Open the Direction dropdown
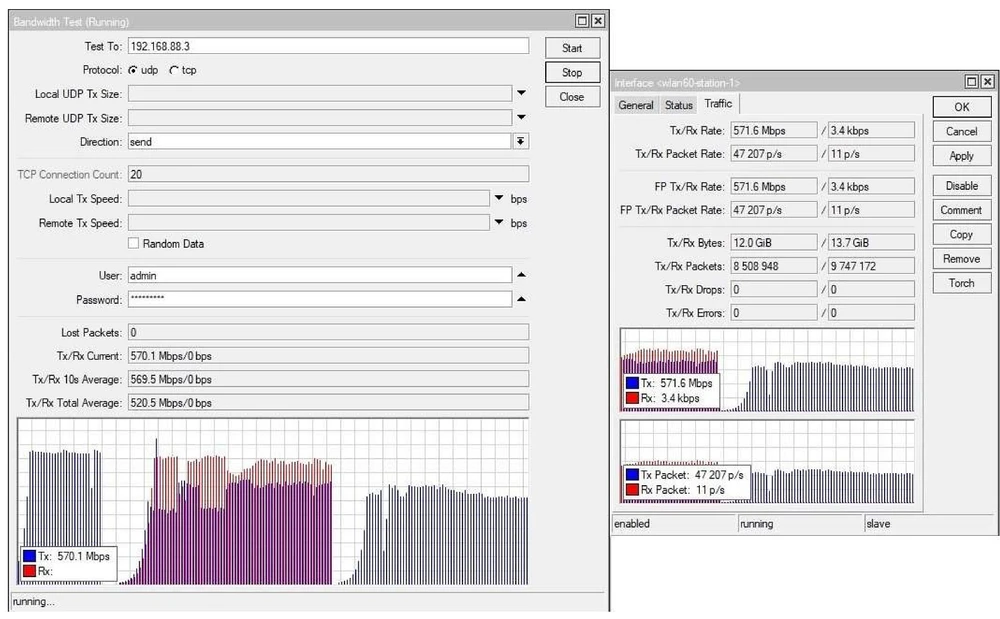The image size is (1000, 619). 521,141
